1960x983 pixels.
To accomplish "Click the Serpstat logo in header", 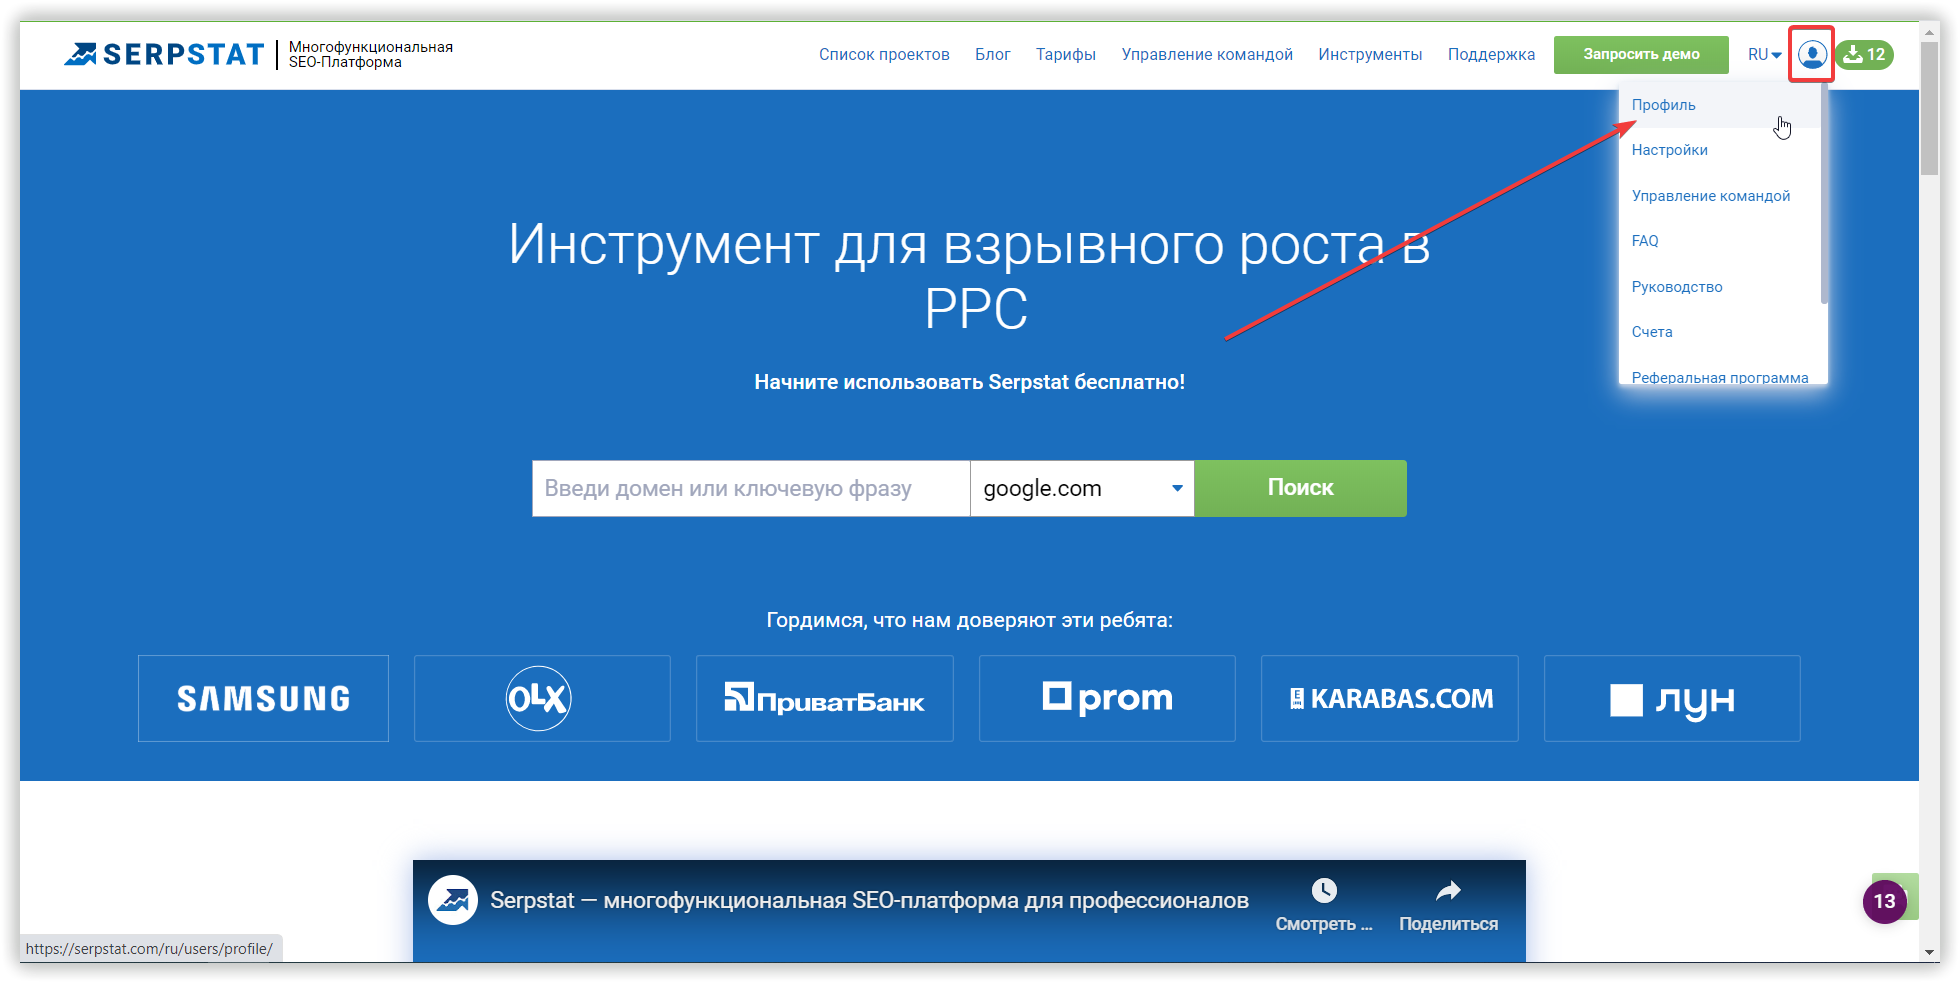I will [165, 54].
